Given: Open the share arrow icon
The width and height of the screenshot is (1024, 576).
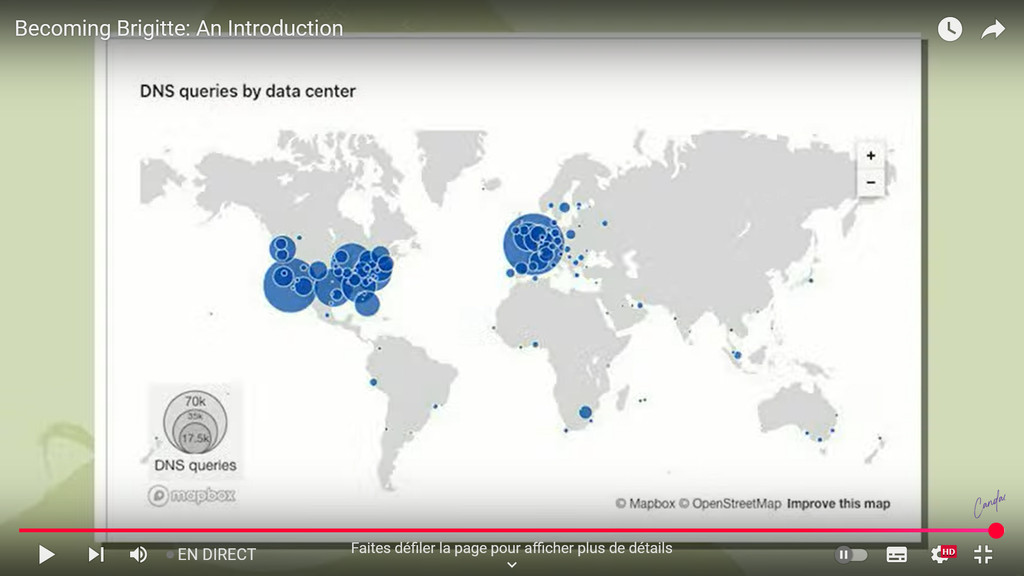Looking at the screenshot, I should tap(992, 29).
